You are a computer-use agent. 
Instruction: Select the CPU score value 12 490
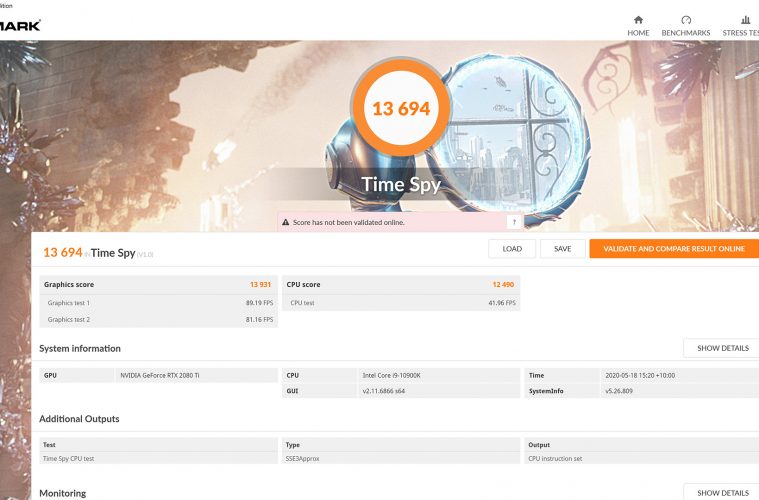click(503, 285)
